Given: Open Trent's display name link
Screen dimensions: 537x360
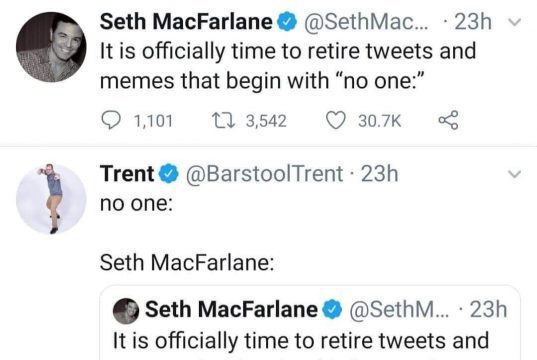Looking at the screenshot, I should coord(127,174).
